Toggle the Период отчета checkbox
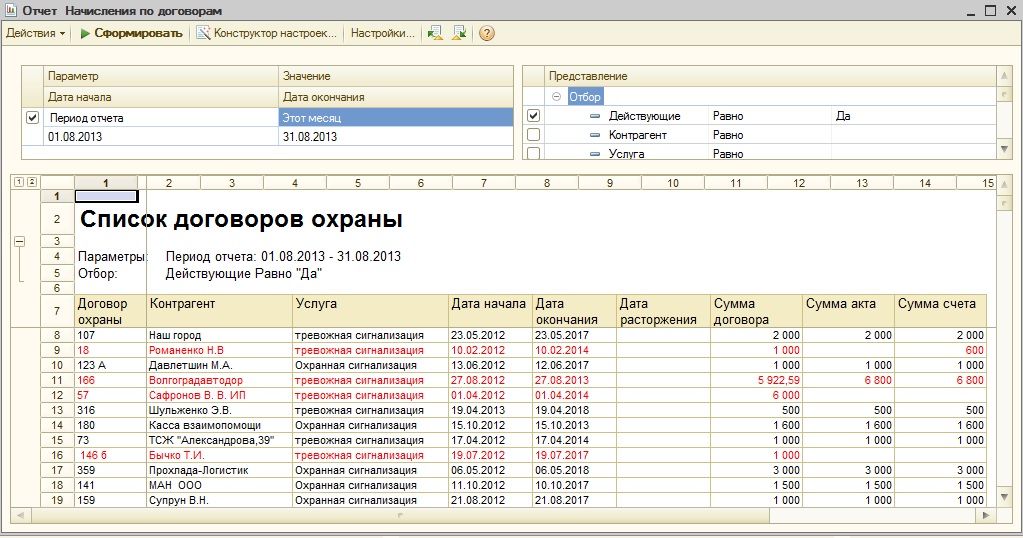The height and width of the screenshot is (538, 1023). 32,118
